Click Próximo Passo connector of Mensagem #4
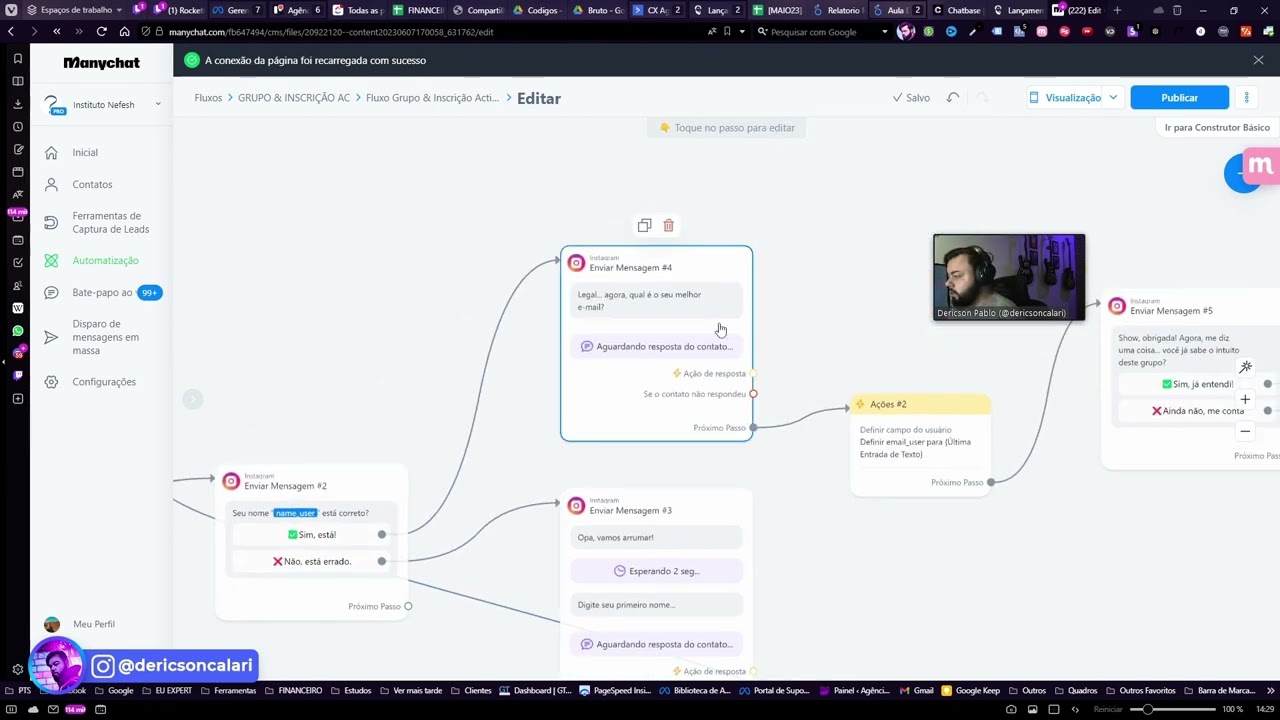Image resolution: width=1280 pixels, height=720 pixels. [x=753, y=428]
